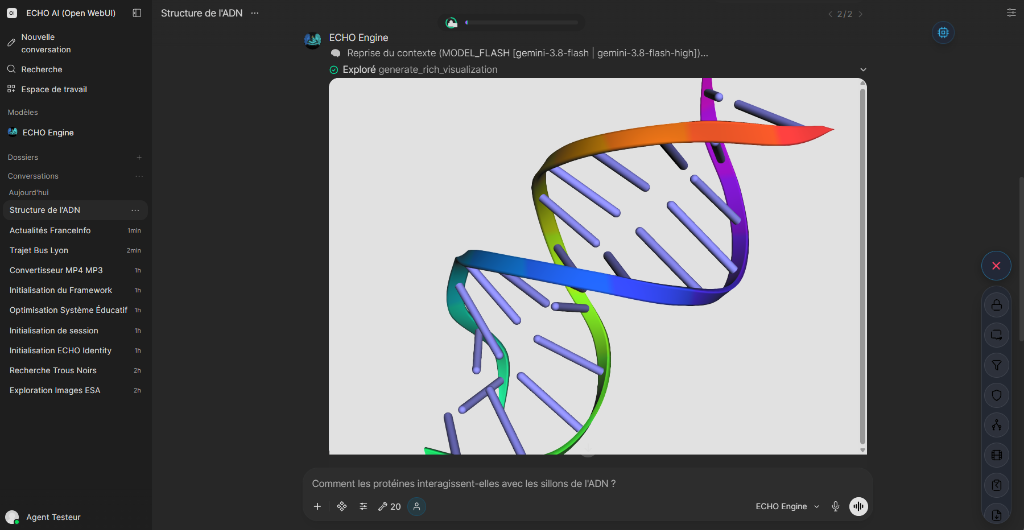Click the Exploré generate_rich_visualization label
The height and width of the screenshot is (530, 1024).
[420, 70]
